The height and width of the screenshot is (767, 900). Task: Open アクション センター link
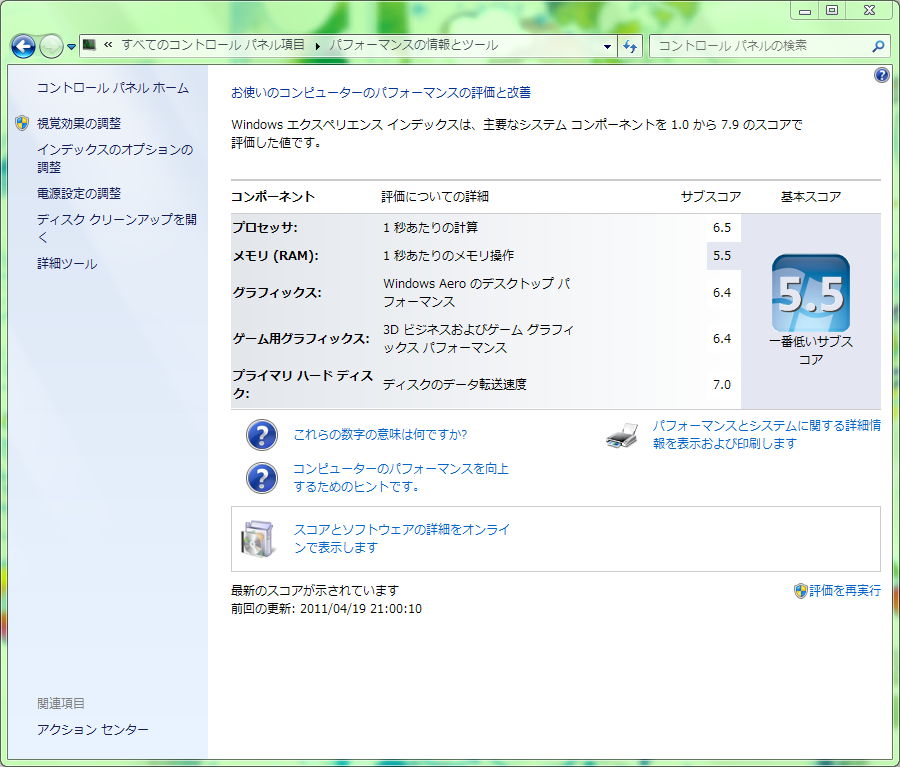(x=92, y=730)
